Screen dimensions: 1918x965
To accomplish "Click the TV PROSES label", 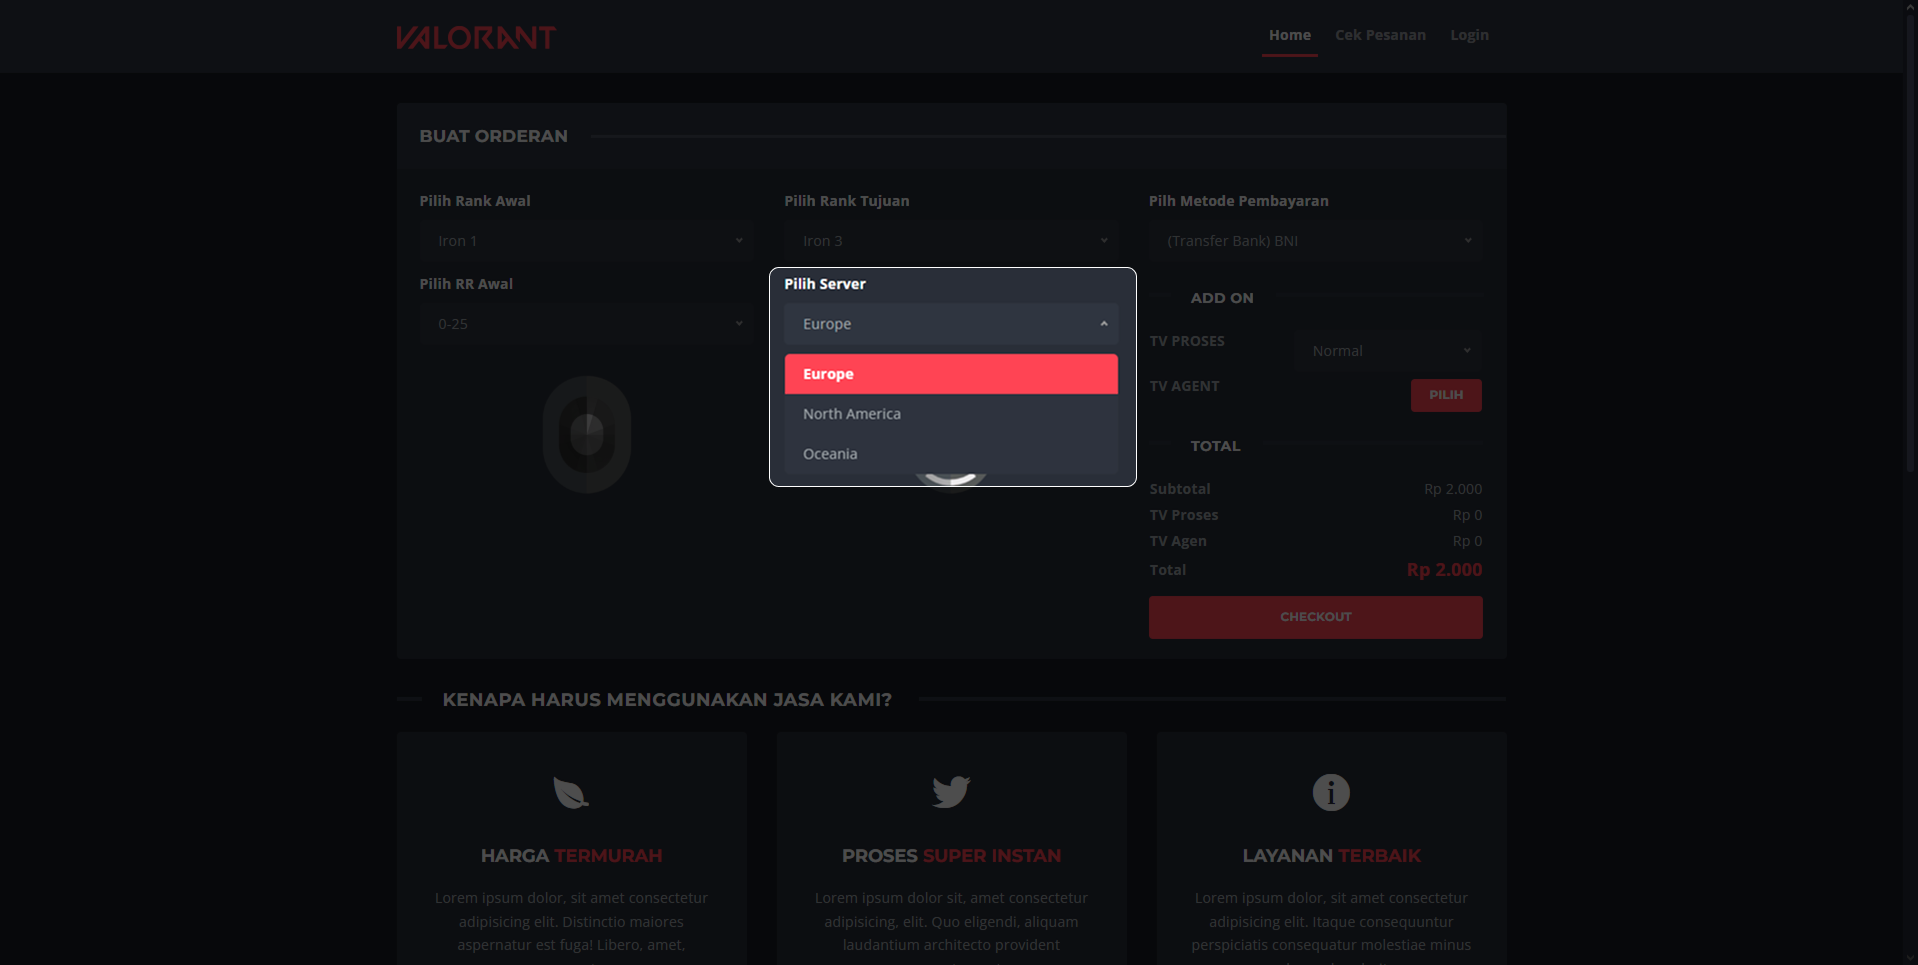I will [1187, 341].
